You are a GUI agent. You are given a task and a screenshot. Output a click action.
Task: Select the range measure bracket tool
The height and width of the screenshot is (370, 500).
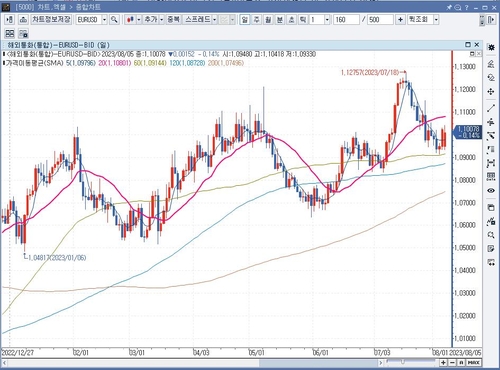[491, 163]
